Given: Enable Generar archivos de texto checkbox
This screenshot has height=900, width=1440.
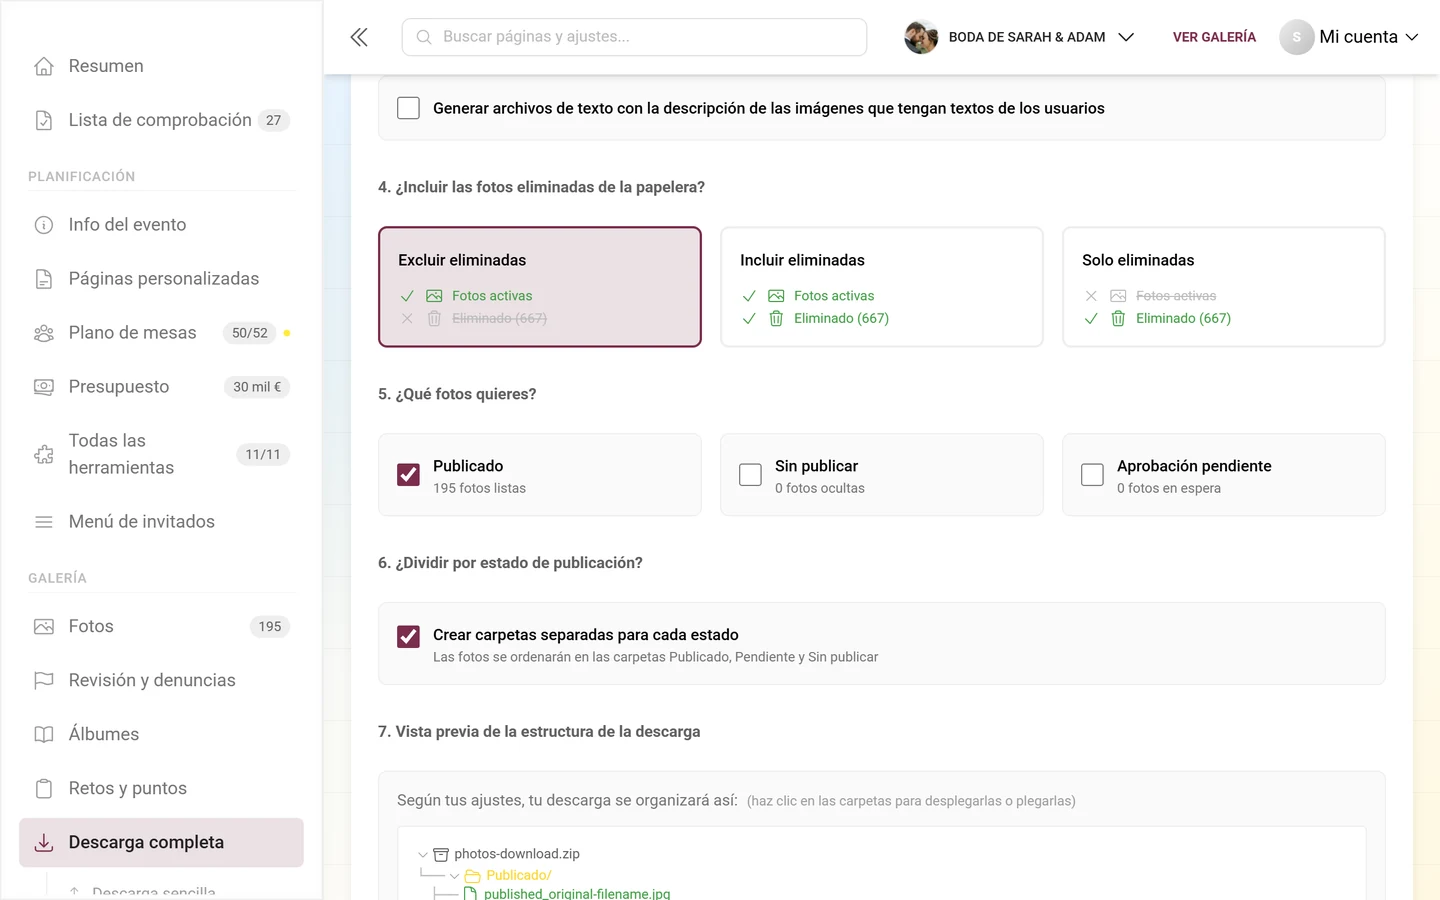Looking at the screenshot, I should 408,108.
